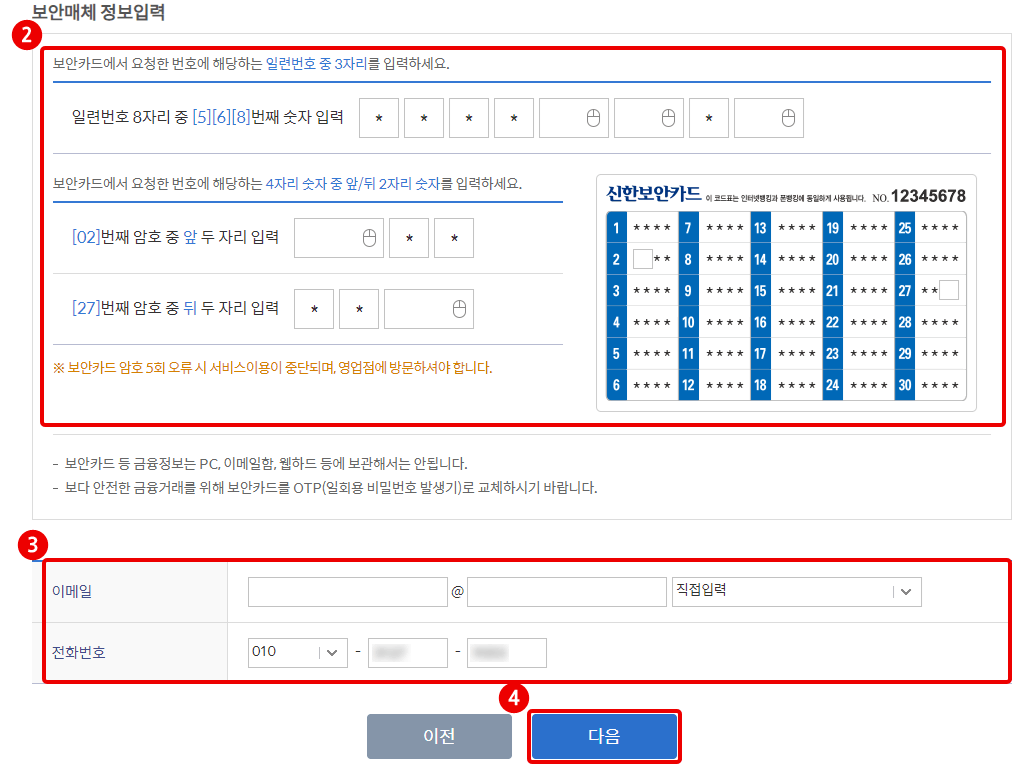Screen dimensions: 1036x768
Task: Click the red step 3 badge
Action: tap(32, 545)
